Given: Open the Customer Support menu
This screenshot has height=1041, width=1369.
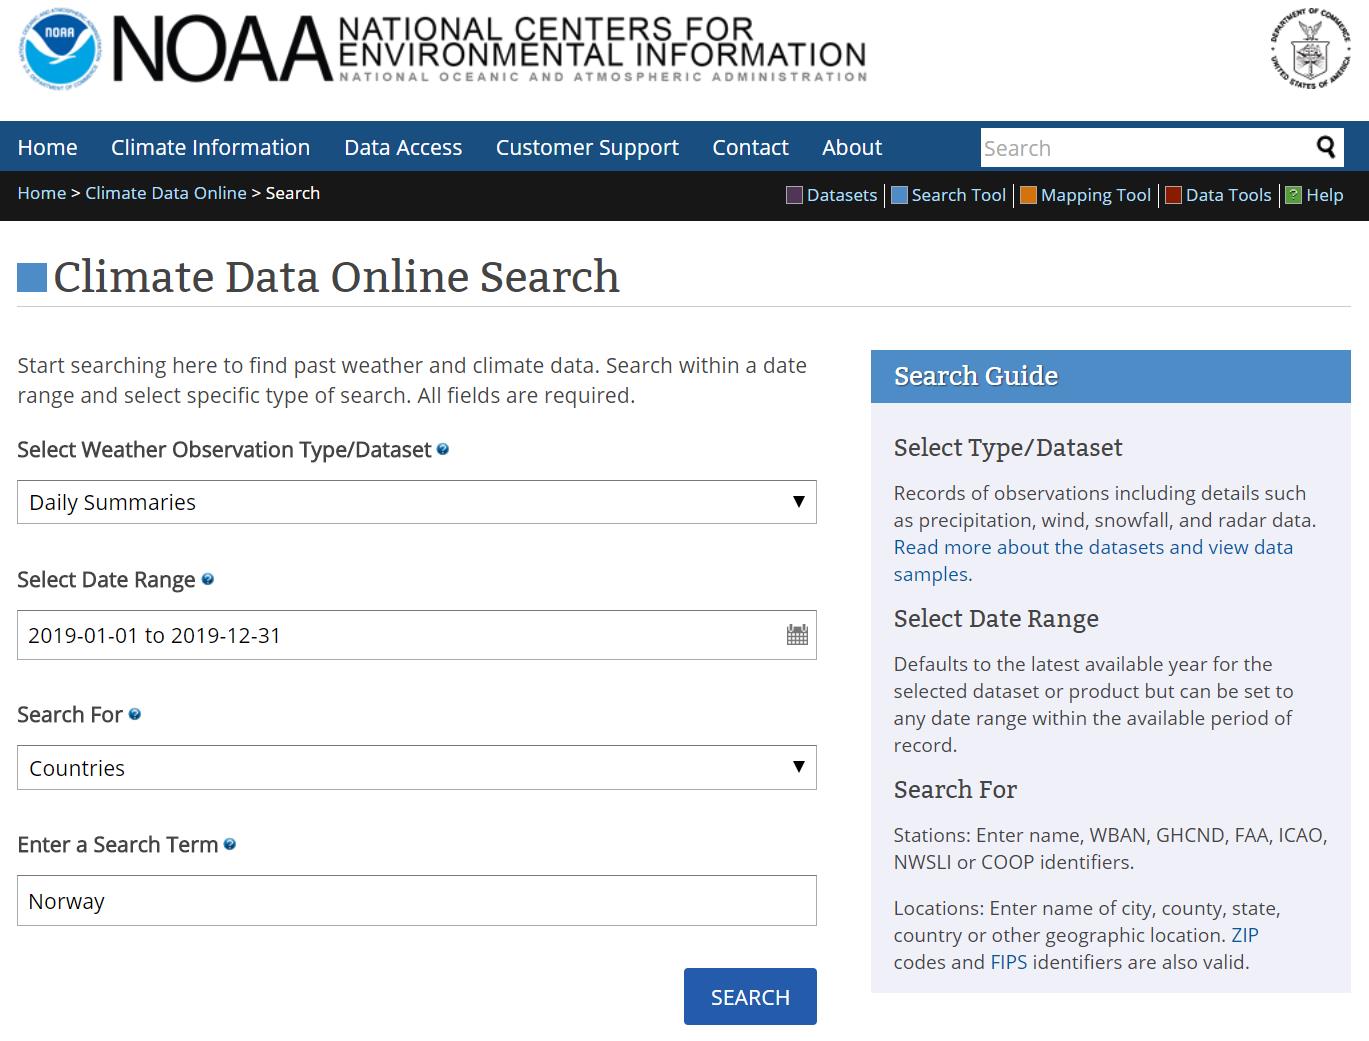Looking at the screenshot, I should 587,147.
